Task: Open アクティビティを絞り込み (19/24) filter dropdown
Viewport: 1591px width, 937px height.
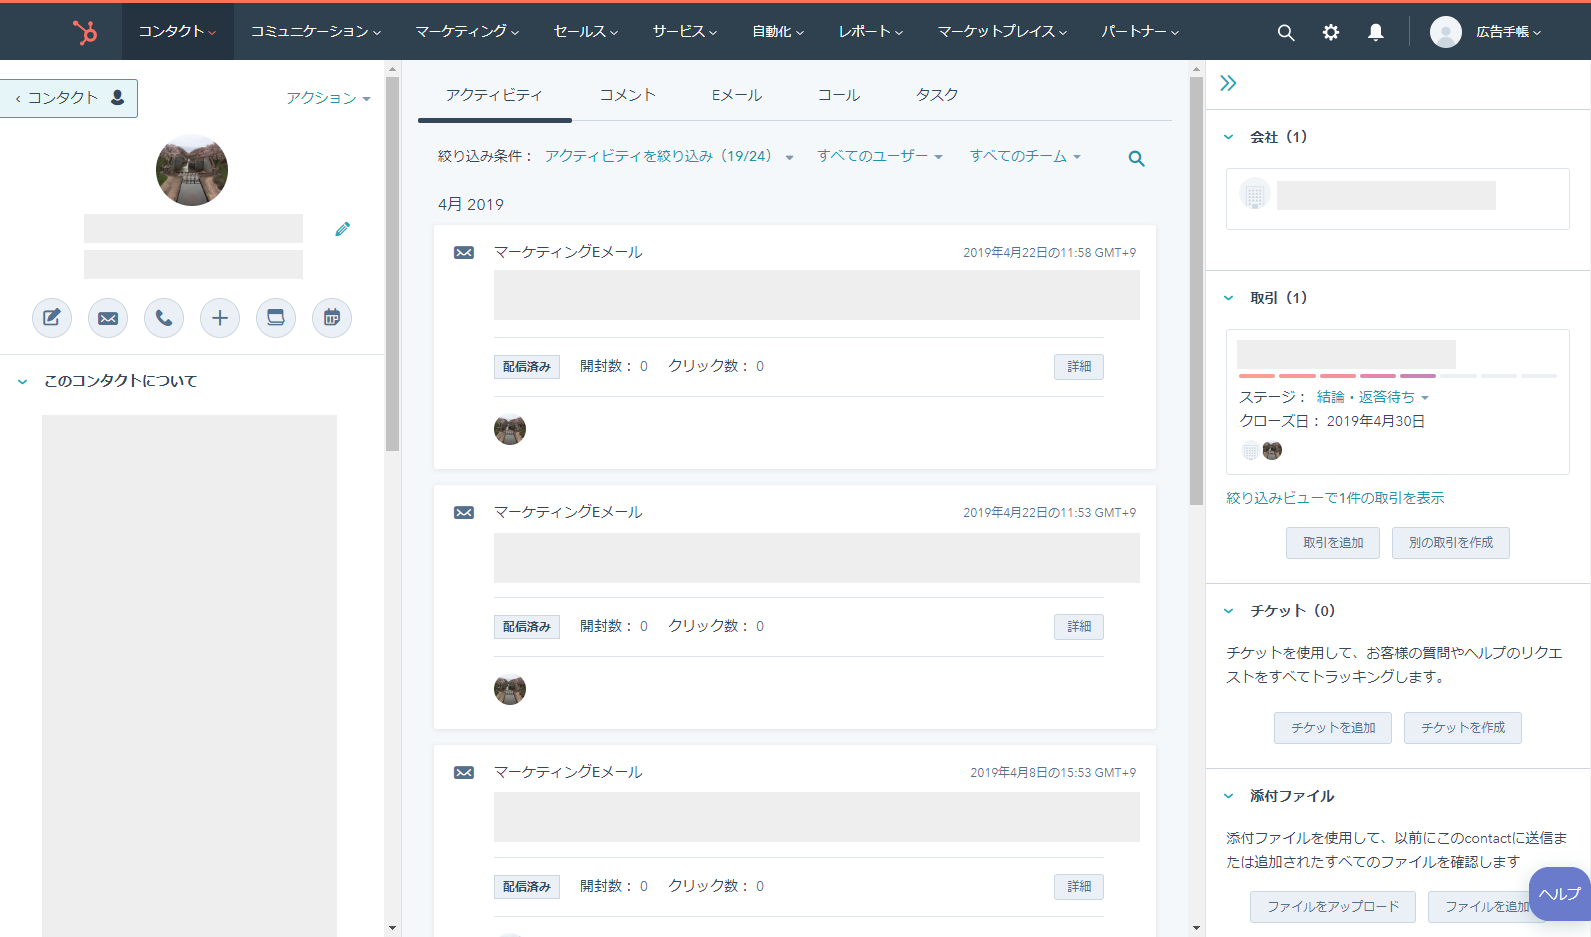Action: coord(669,156)
